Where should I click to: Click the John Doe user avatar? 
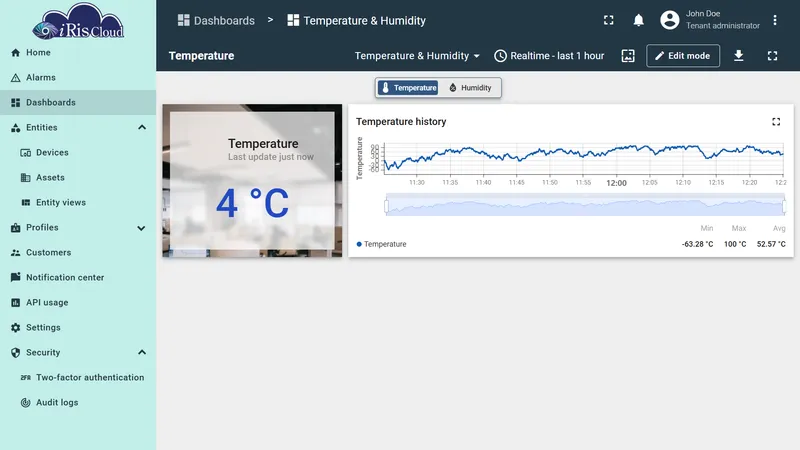(x=669, y=20)
